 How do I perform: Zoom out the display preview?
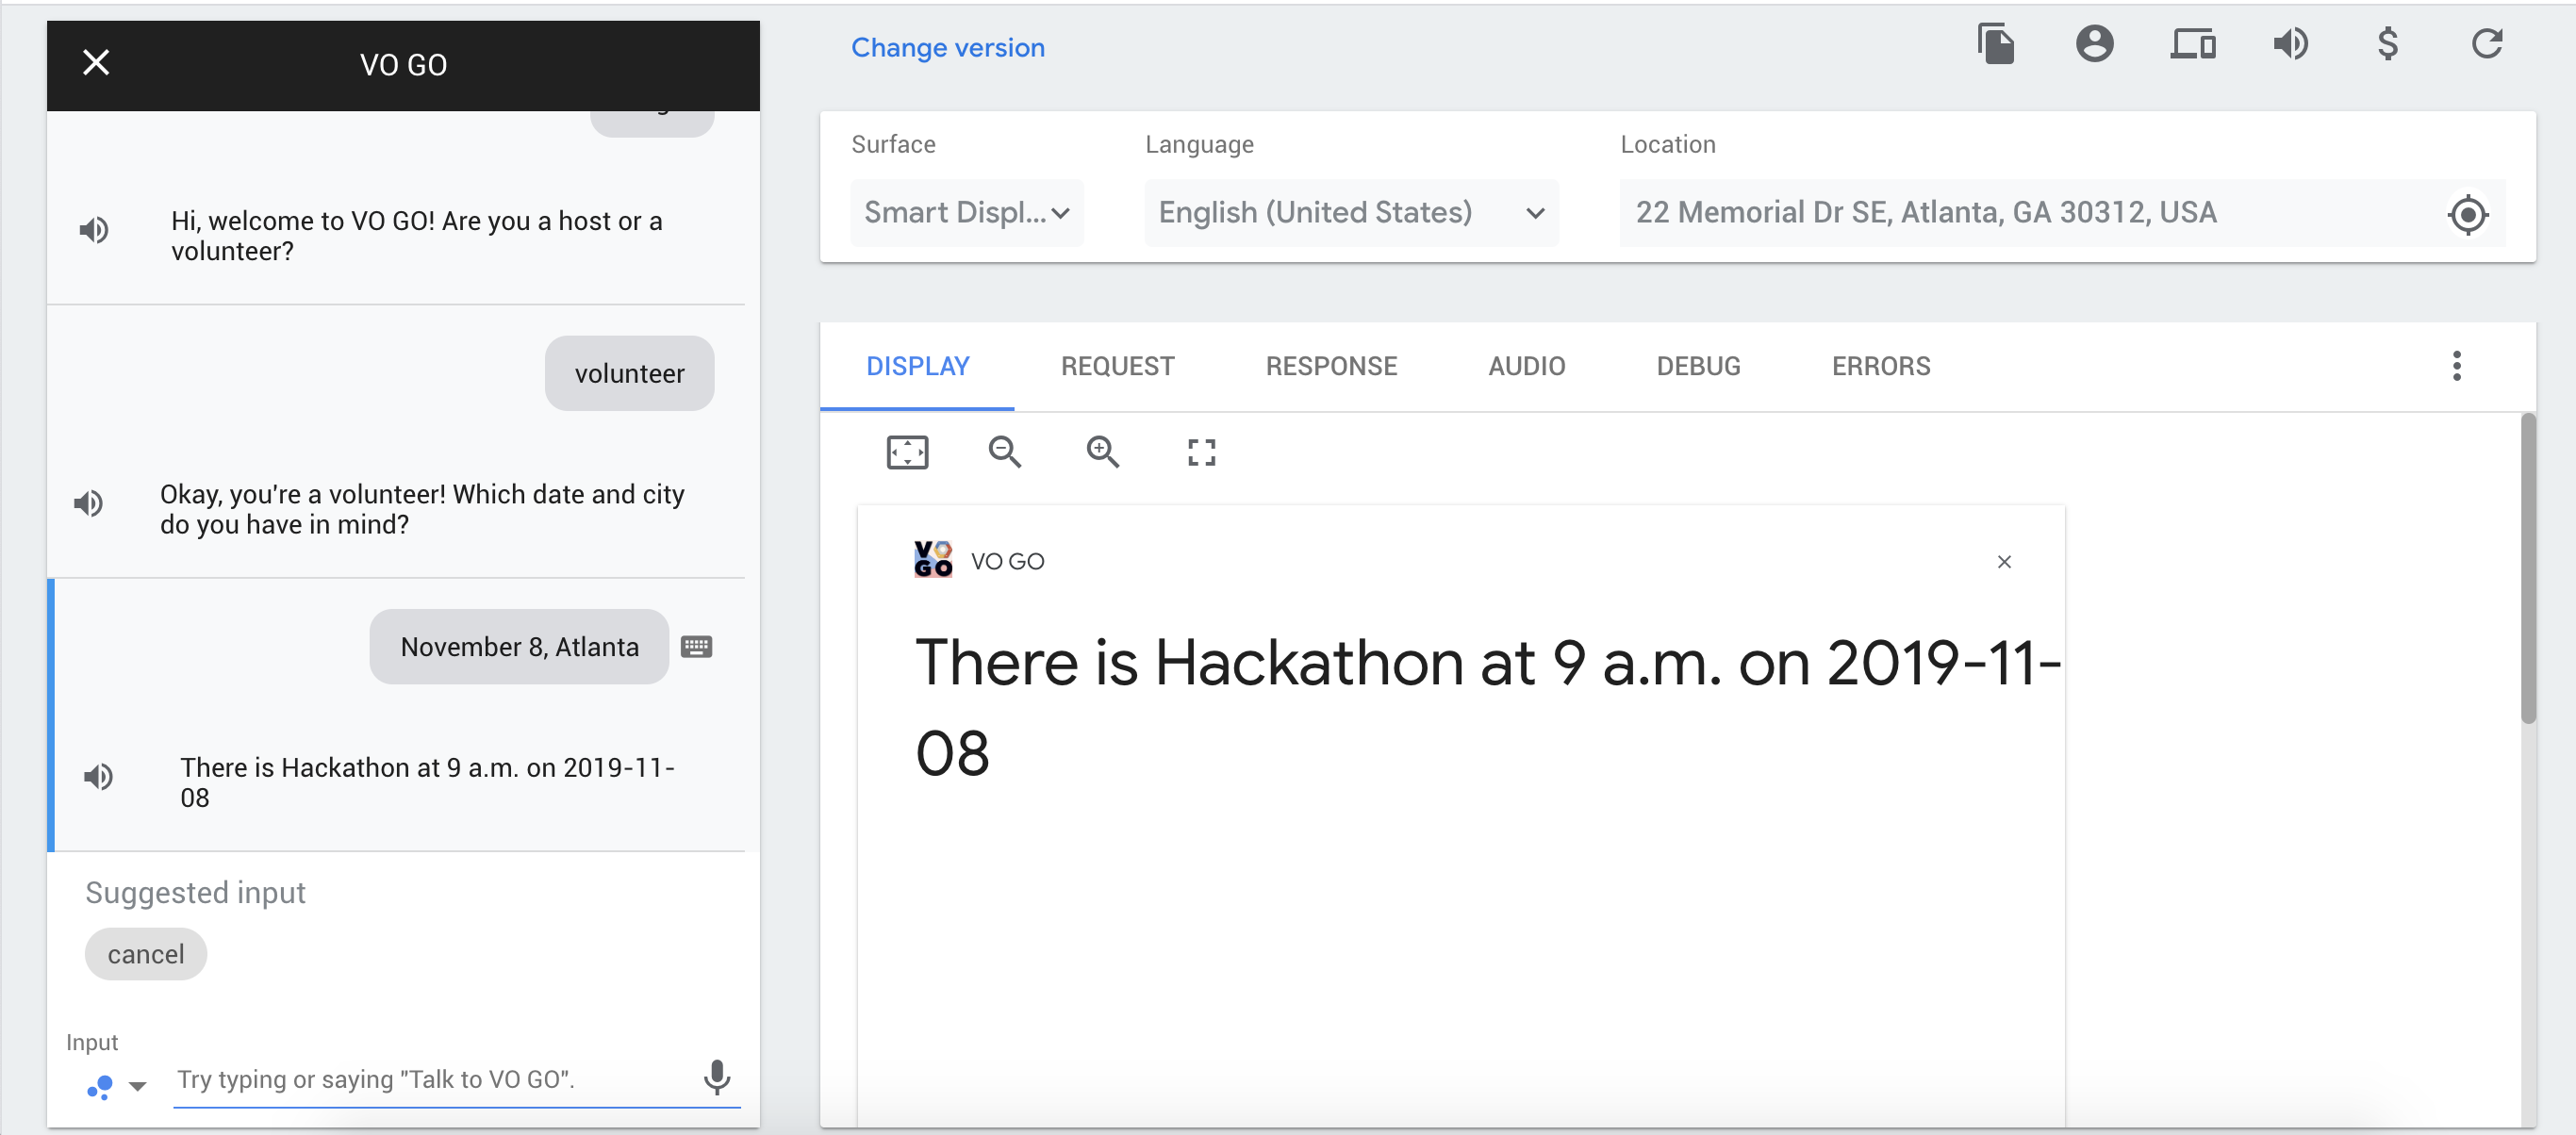tap(1004, 452)
